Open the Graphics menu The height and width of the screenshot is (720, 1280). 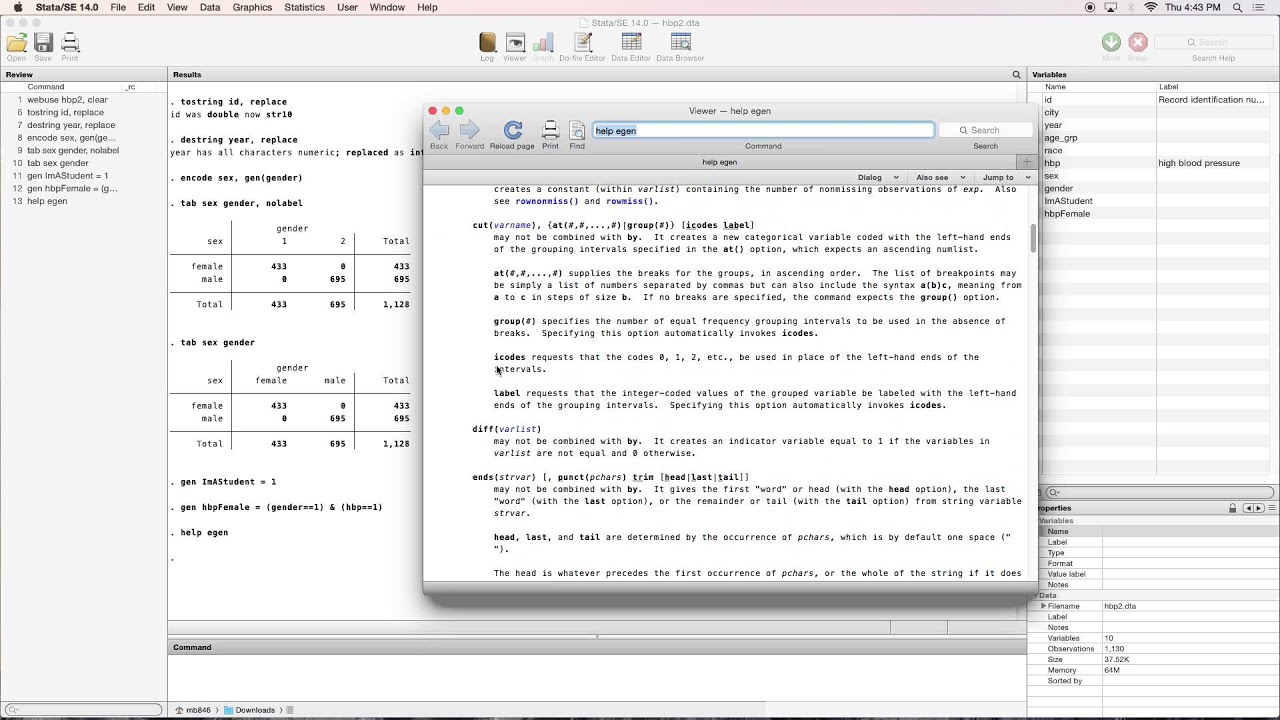[x=252, y=7]
